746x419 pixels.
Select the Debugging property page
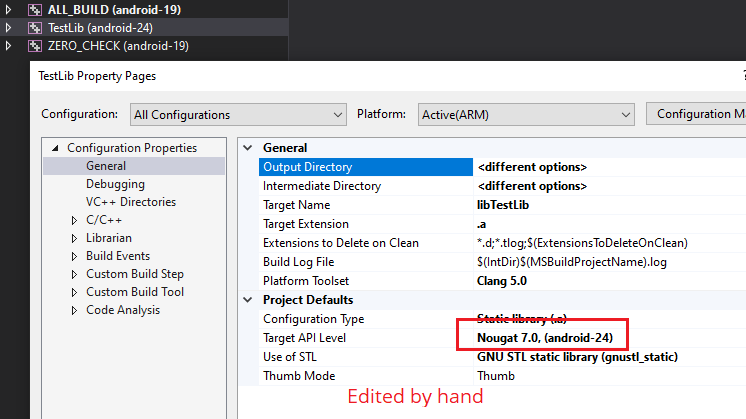115,184
